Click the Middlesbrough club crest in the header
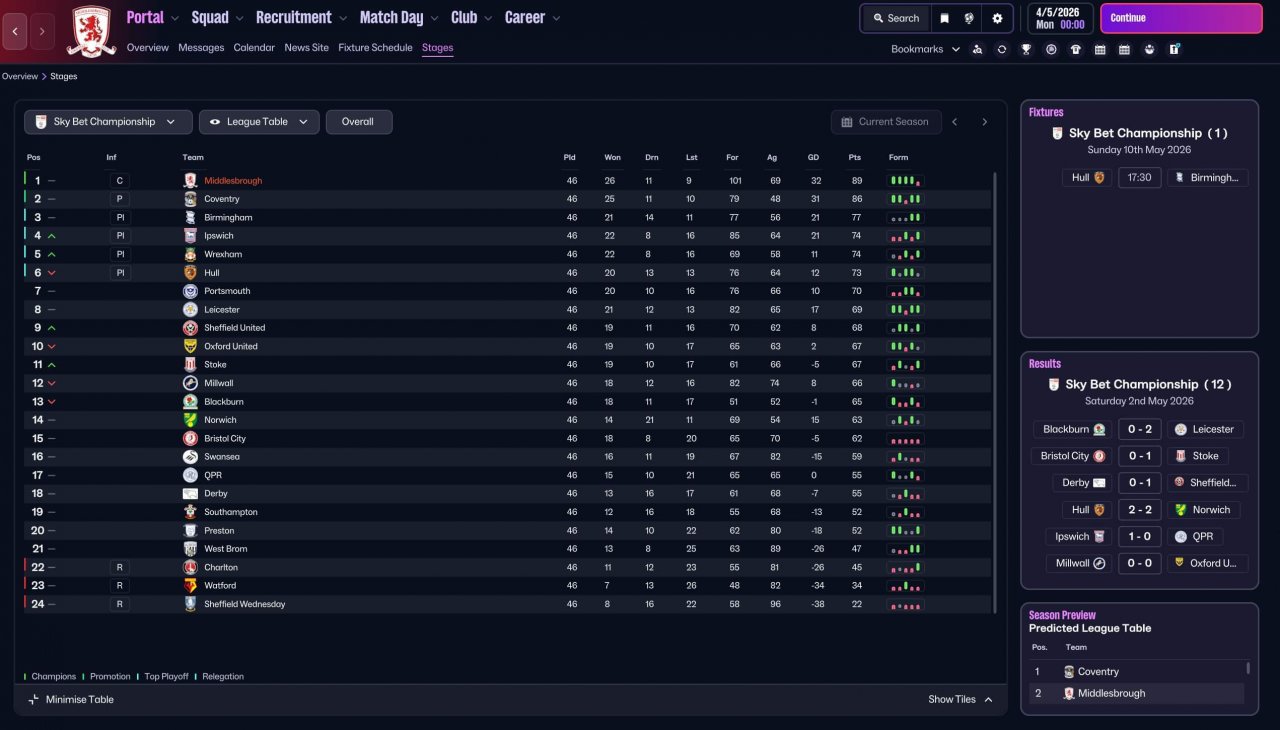The width and height of the screenshot is (1280, 730). [91, 31]
